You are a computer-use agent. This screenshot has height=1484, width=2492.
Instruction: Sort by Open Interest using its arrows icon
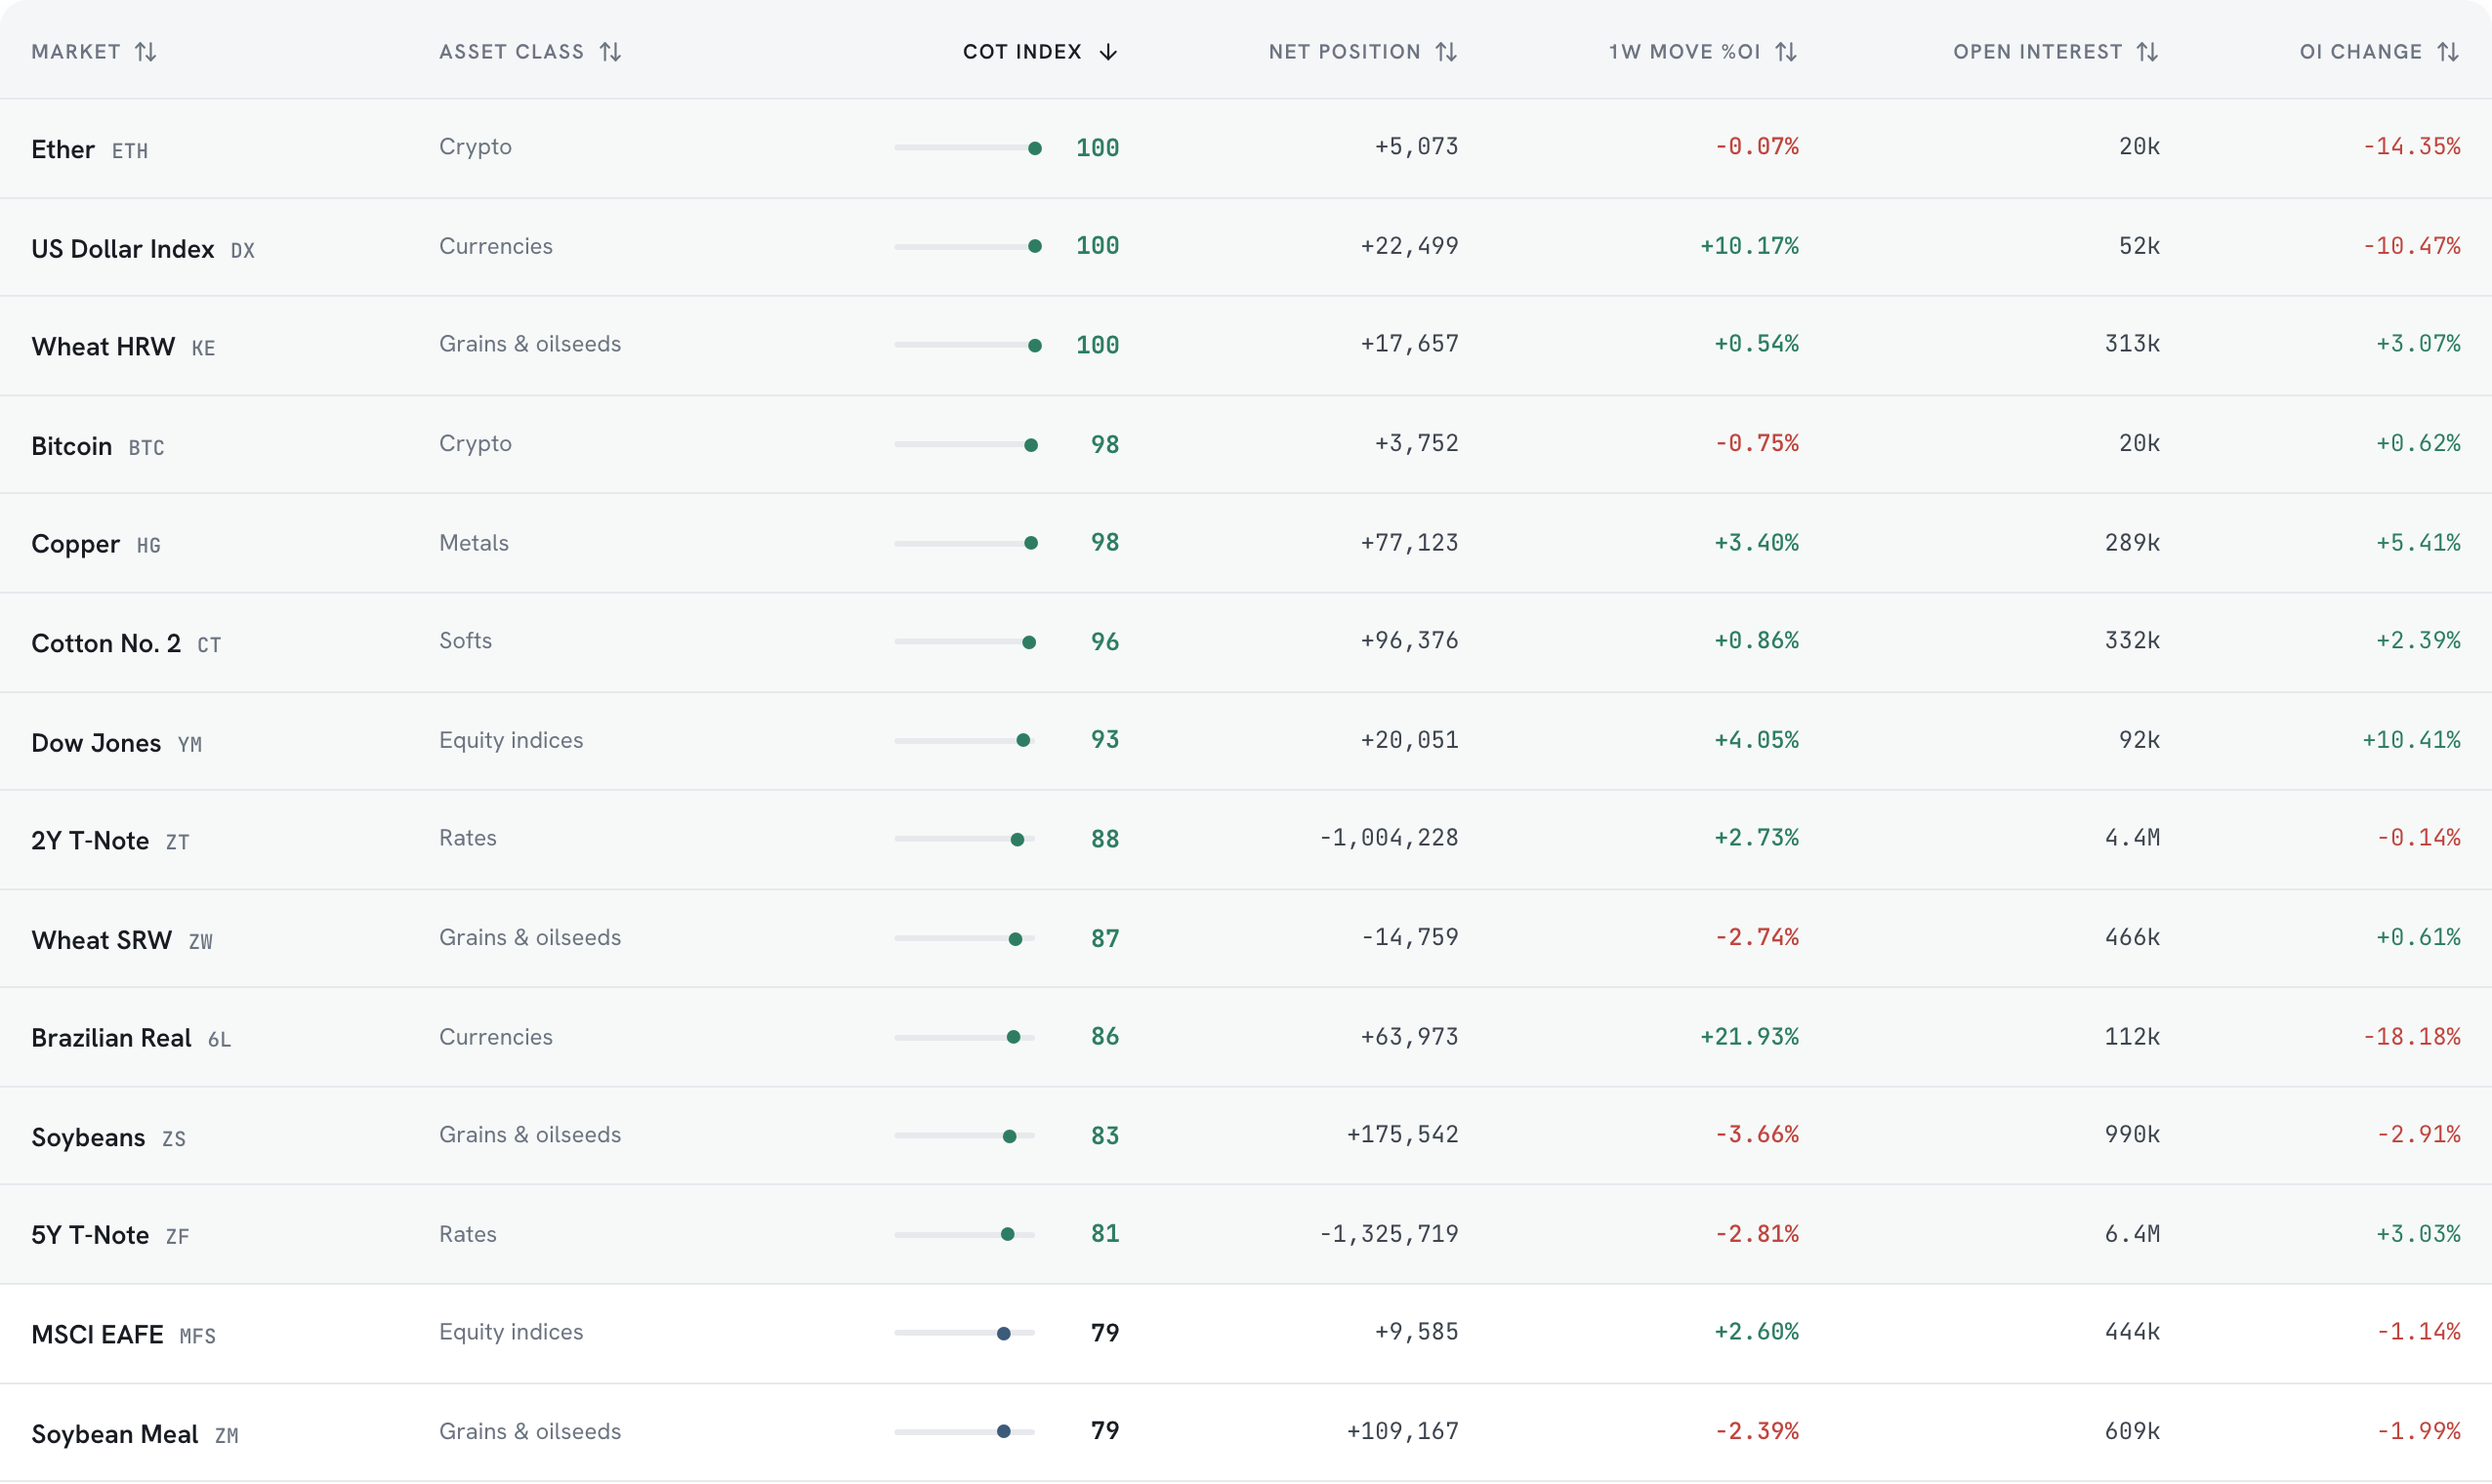2147,52
